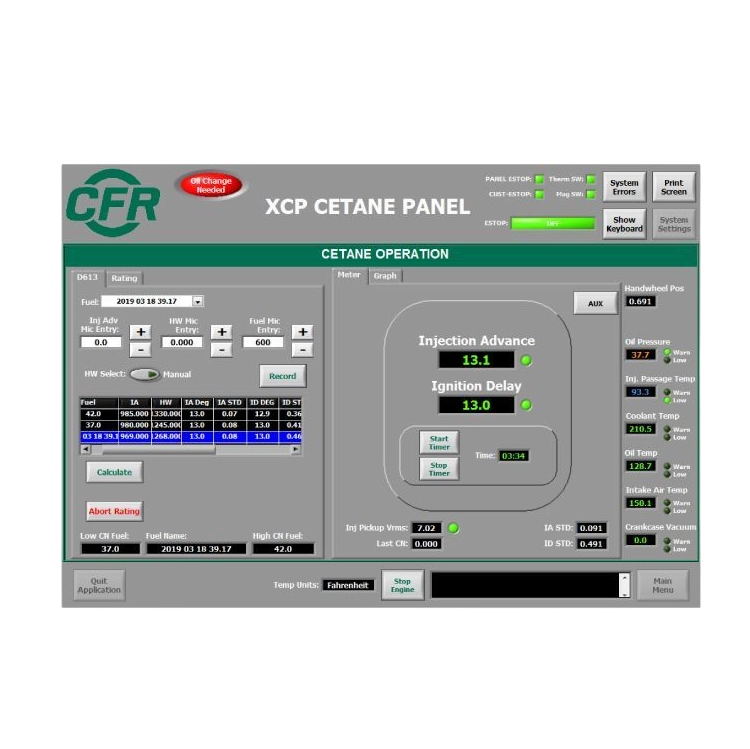Select the table row with fuel 37.0

[x=191, y=425]
